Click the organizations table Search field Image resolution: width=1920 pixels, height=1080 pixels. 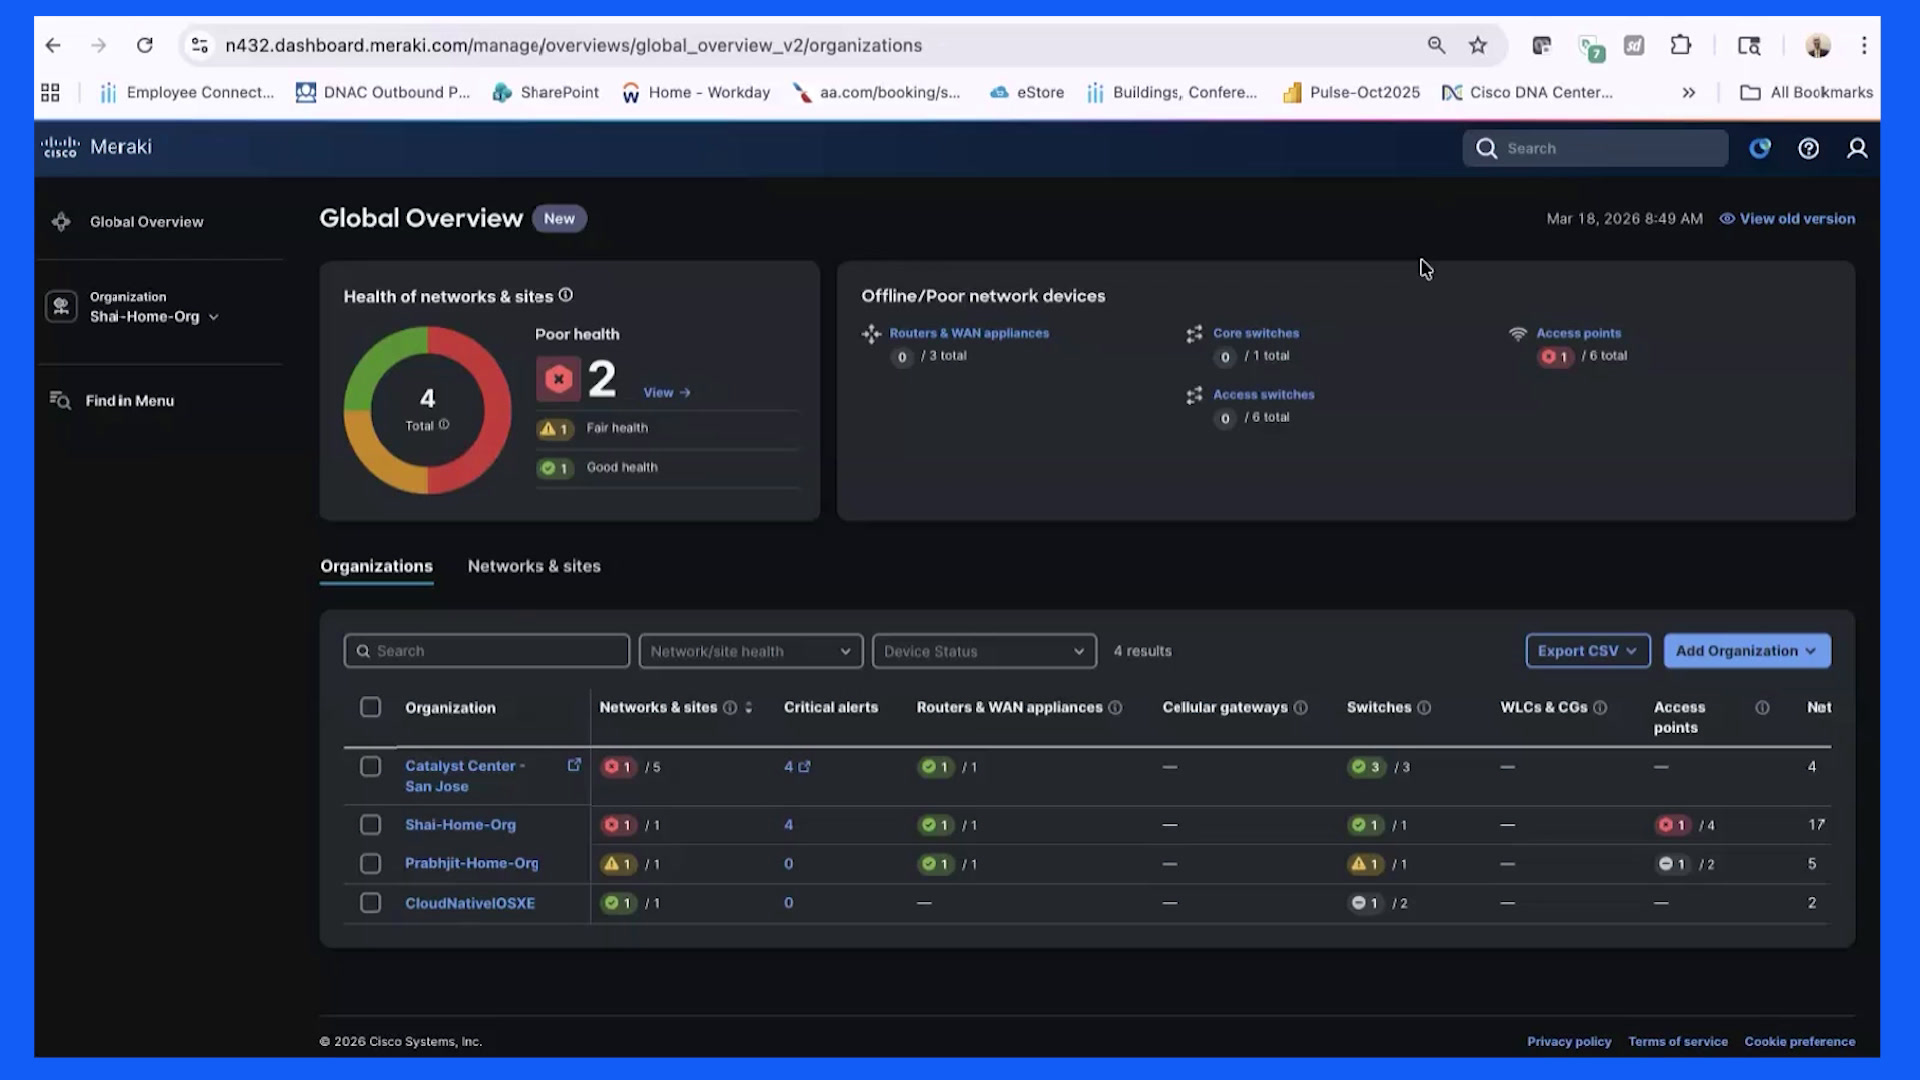(x=487, y=651)
